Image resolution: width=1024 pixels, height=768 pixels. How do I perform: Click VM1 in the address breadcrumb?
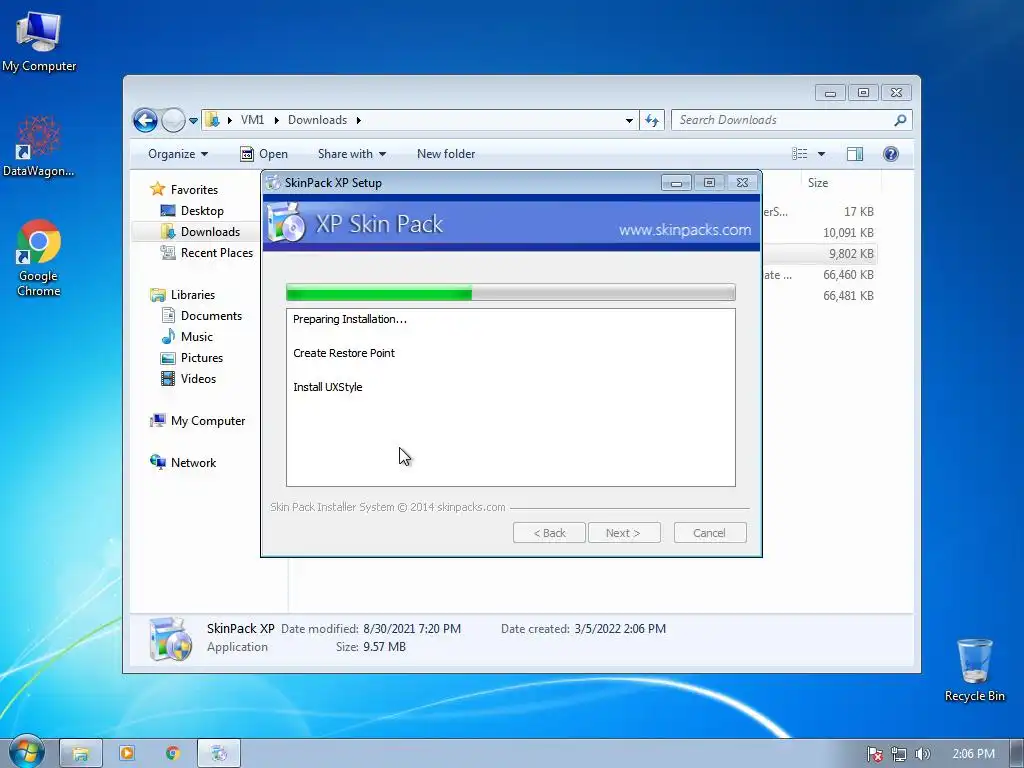252,120
